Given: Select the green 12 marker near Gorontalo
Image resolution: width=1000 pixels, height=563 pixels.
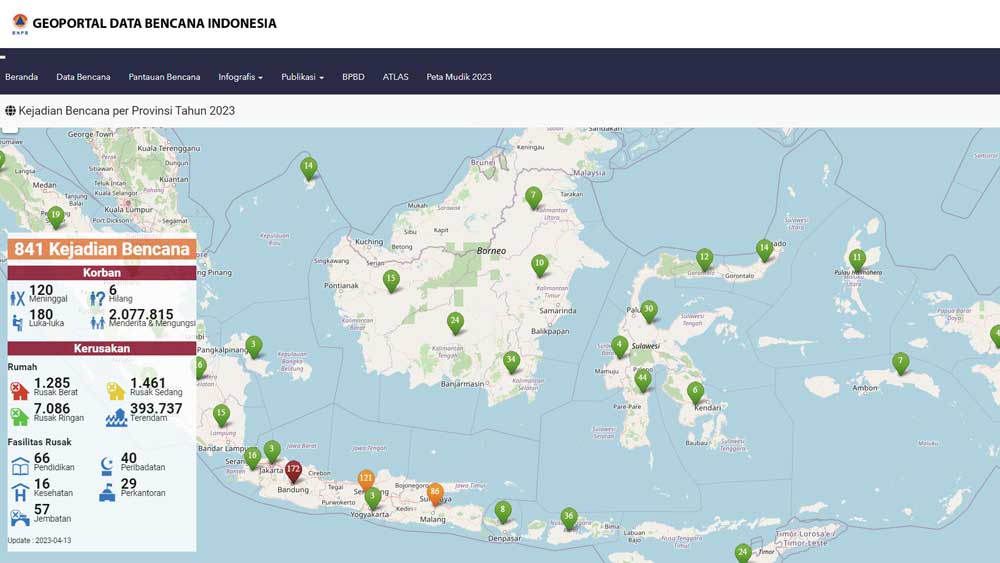Looking at the screenshot, I should 704,258.
